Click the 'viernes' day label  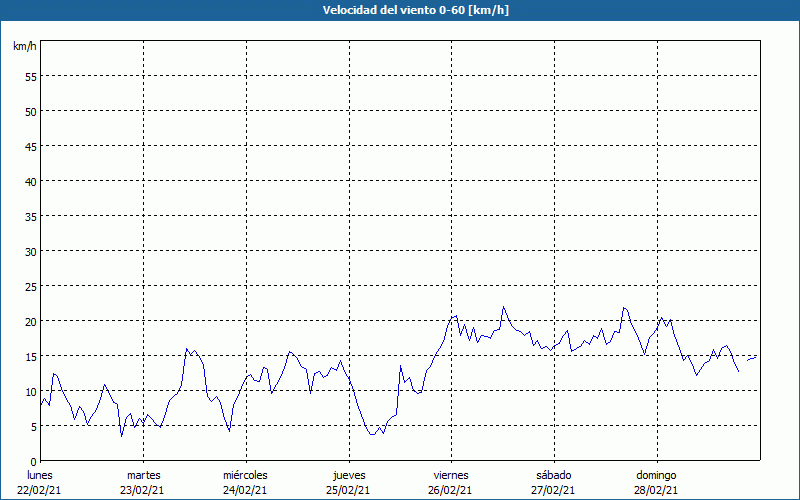tap(451, 475)
